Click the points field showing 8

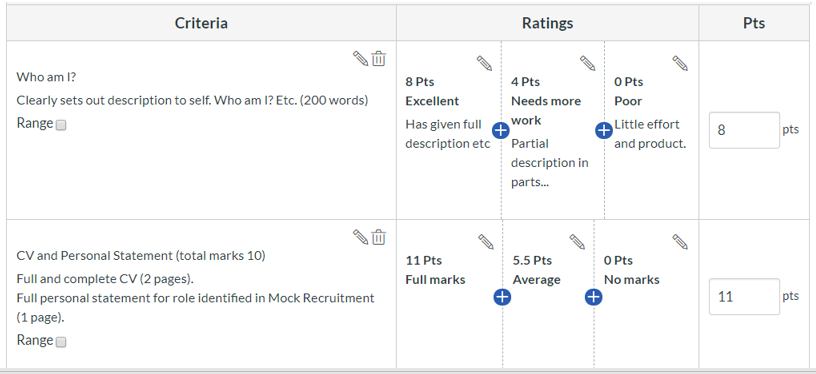coord(744,130)
